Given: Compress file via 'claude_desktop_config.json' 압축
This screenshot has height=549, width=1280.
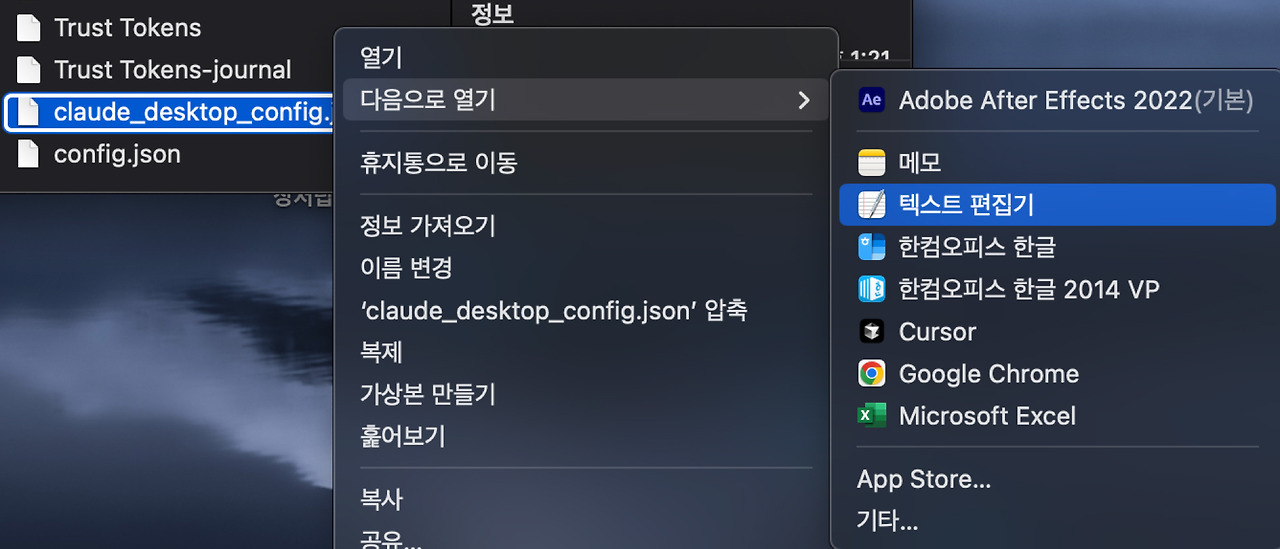Looking at the screenshot, I should (x=586, y=310).
